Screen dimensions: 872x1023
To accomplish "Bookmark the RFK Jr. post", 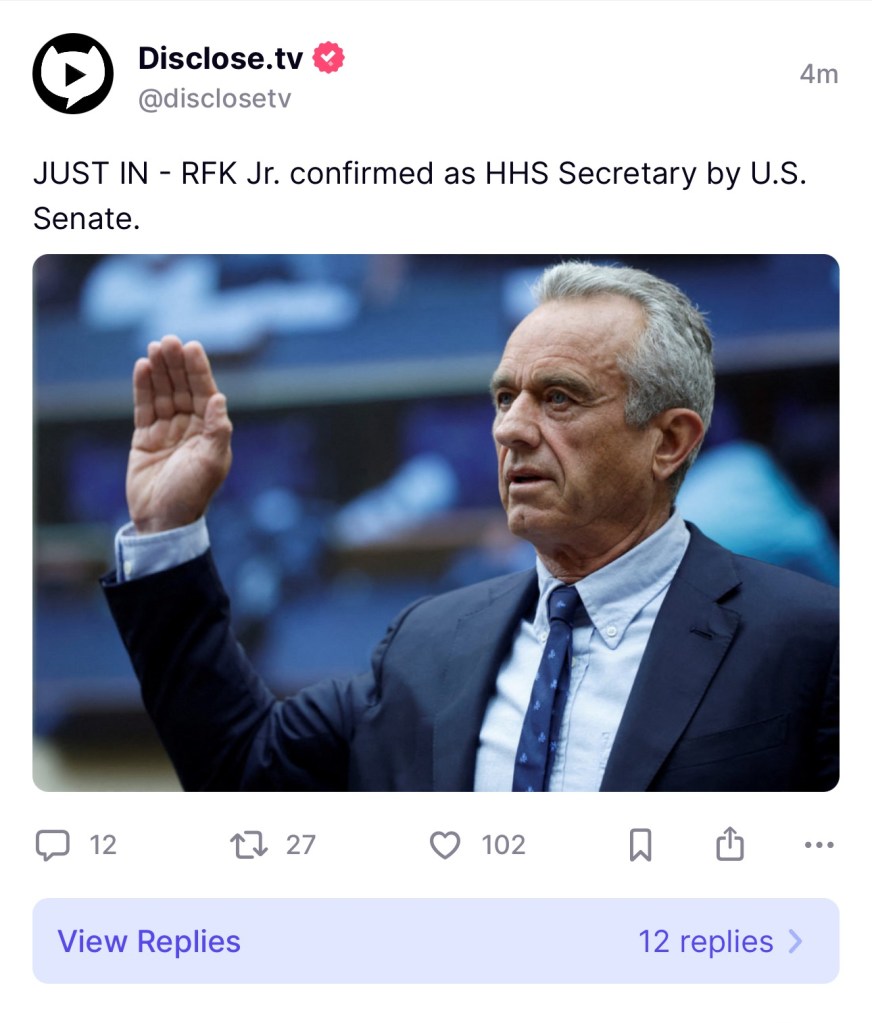I will (x=640, y=846).
